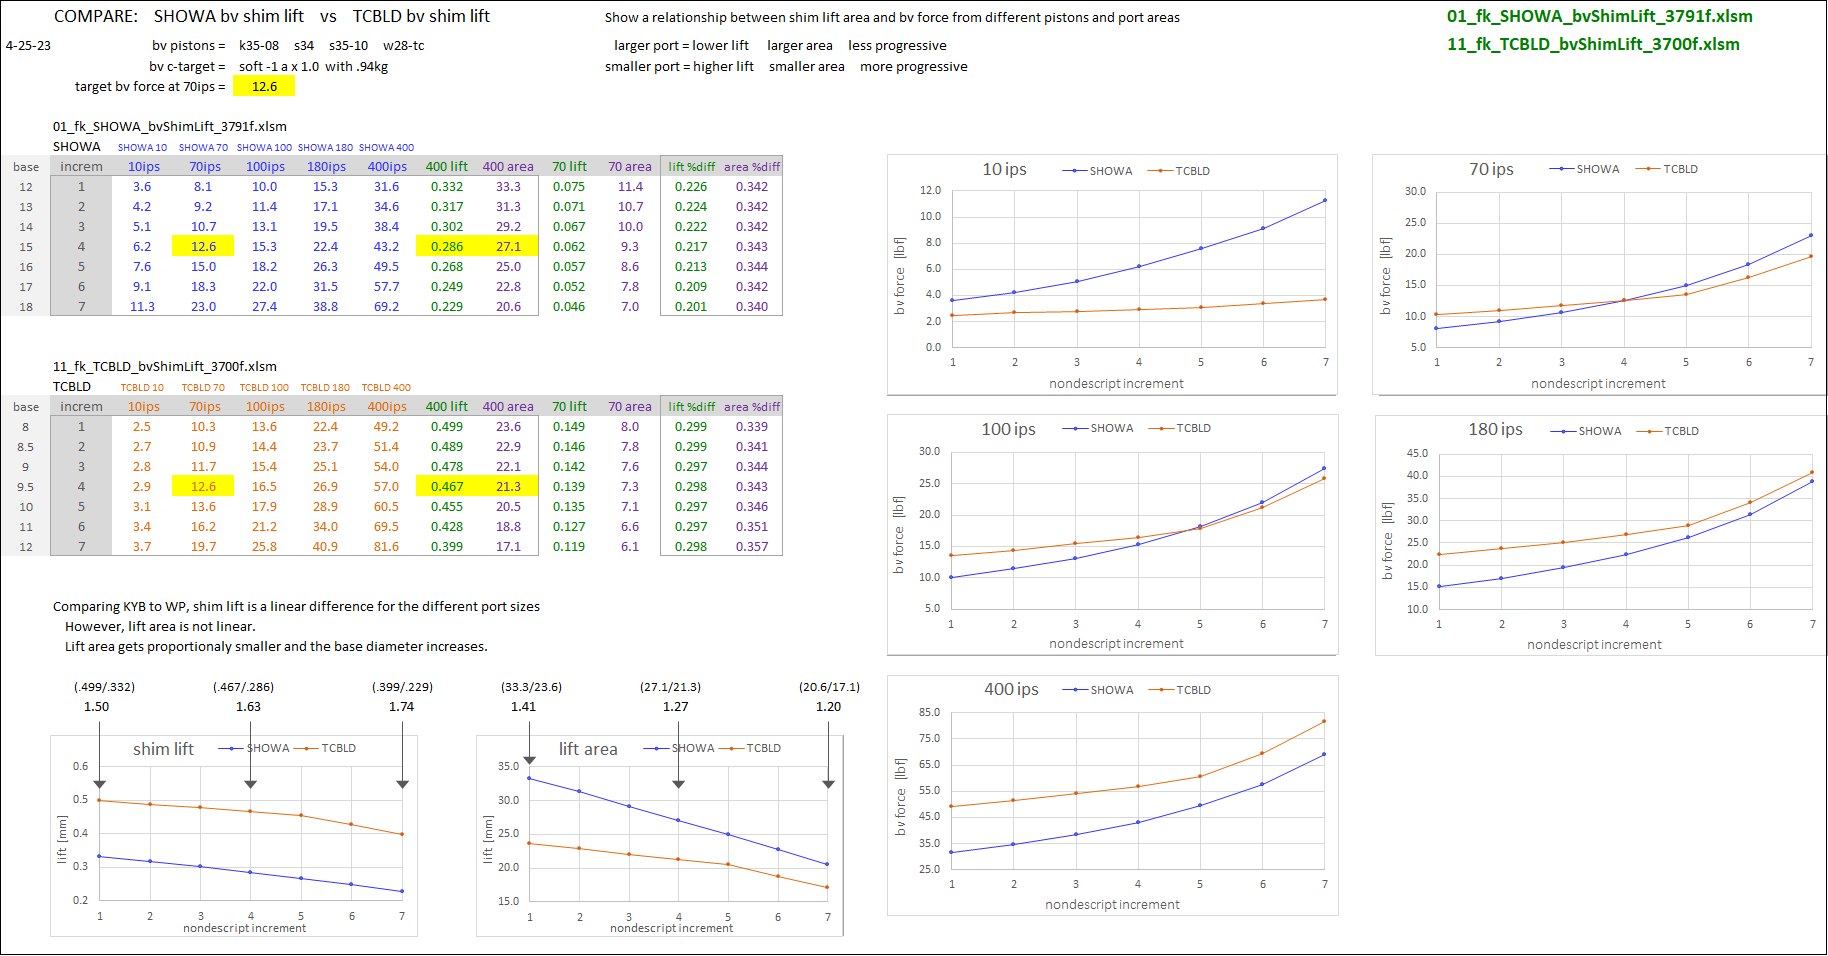
Task: Select the highlighted 0.467 cell in TCBLD table
Action: [446, 487]
